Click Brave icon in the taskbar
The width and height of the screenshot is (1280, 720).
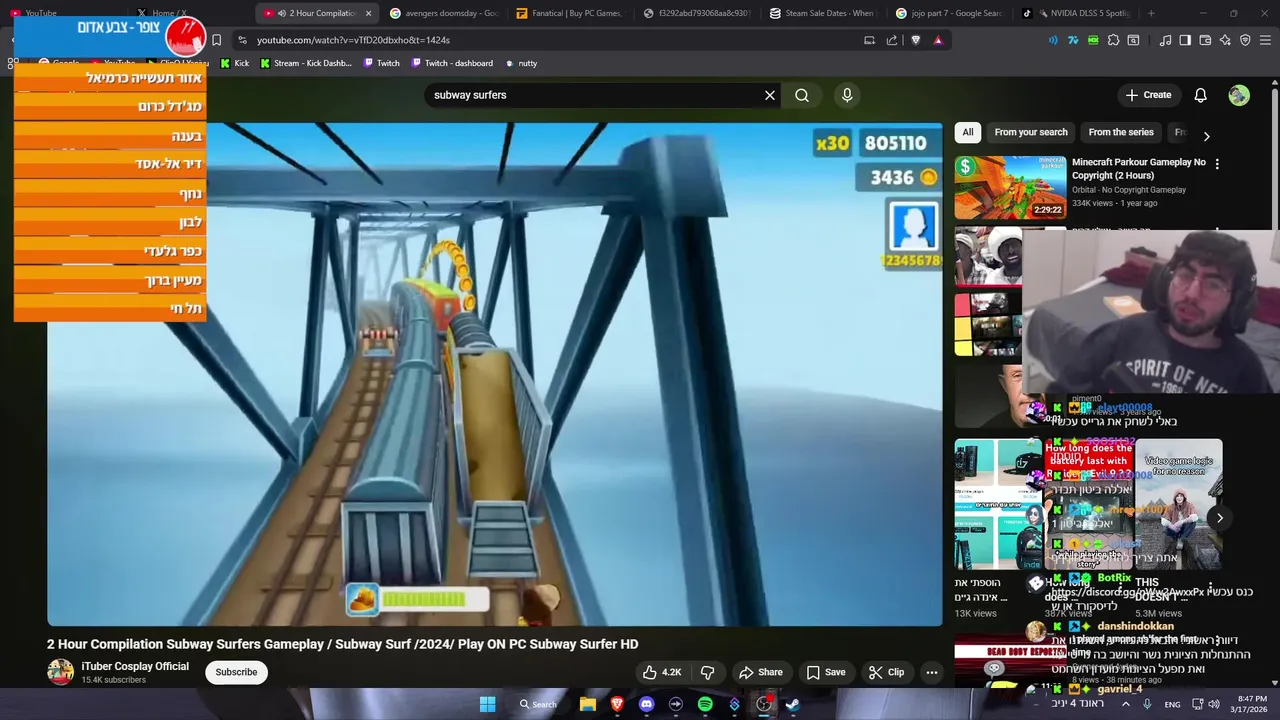click(x=617, y=704)
